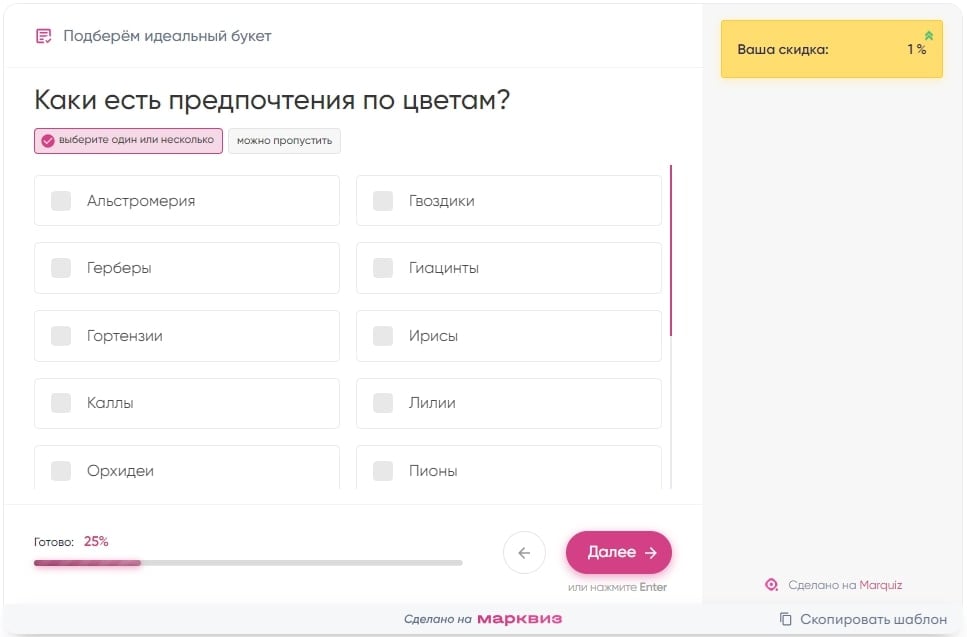The image size is (967, 637).
Task: Open the Сделано на Marquiz link
Action: click(x=843, y=584)
